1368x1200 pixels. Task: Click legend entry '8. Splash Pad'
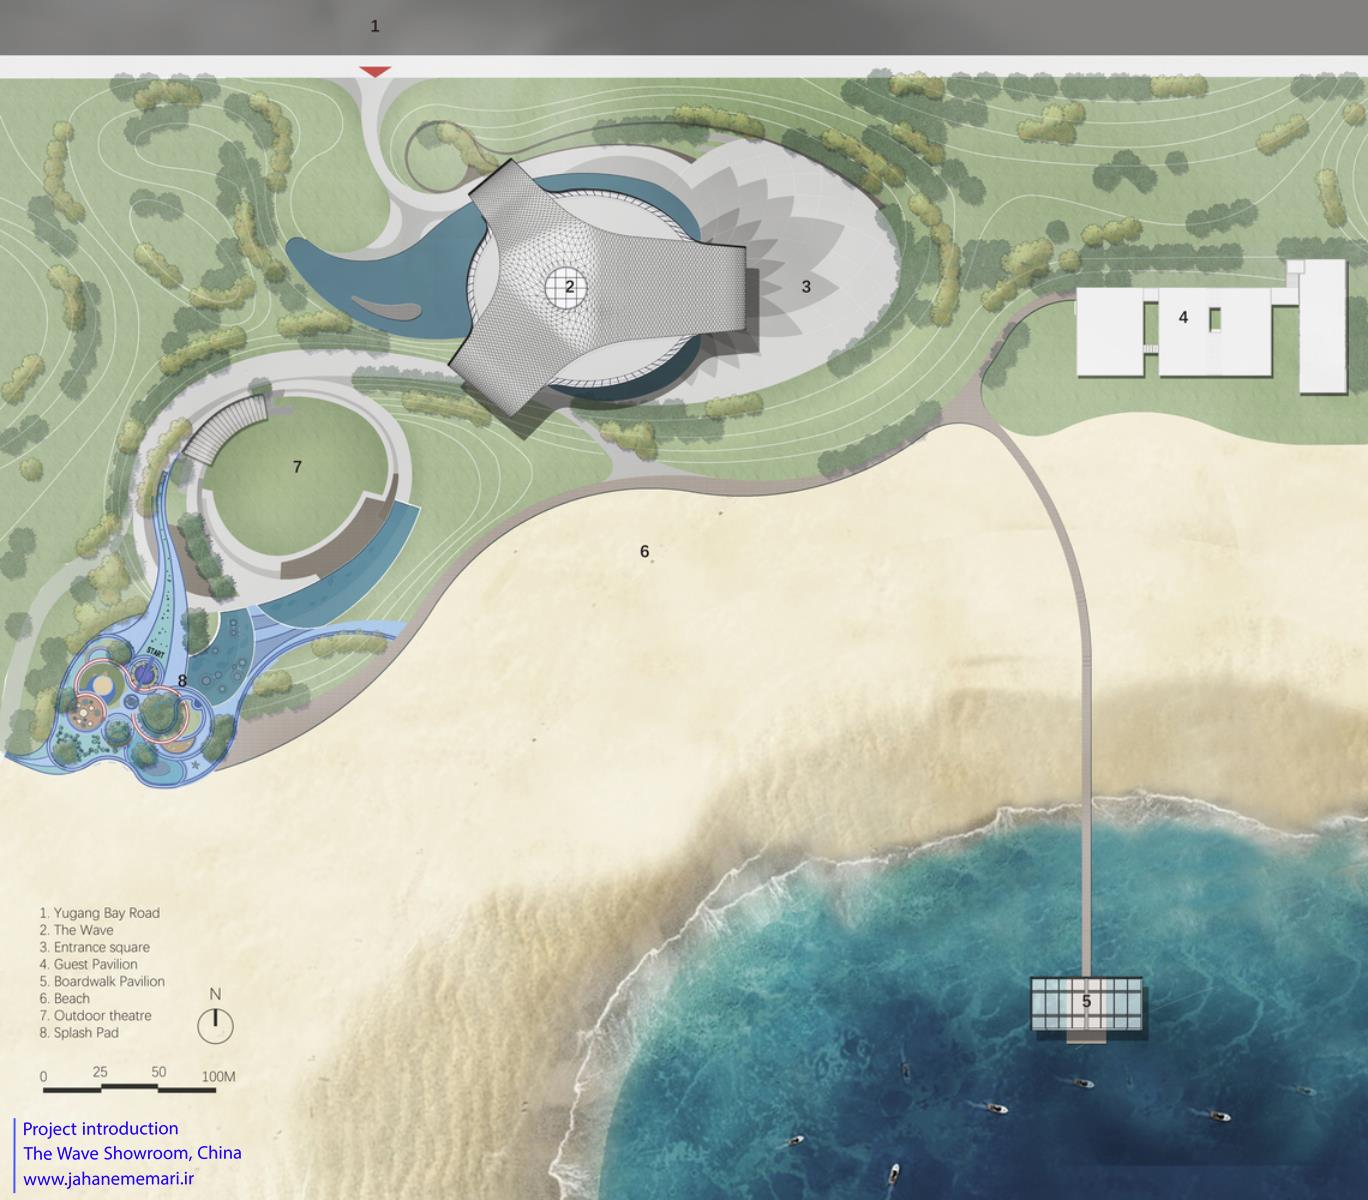[79, 1032]
